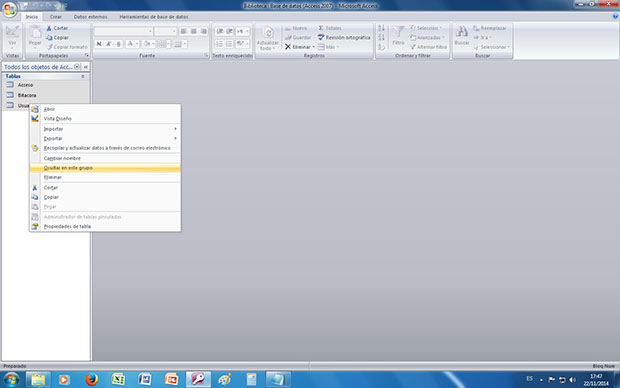Viewport: 620px width, 388px height.
Task: Click the Eliminar X icon in Registros
Action: click(x=288, y=47)
